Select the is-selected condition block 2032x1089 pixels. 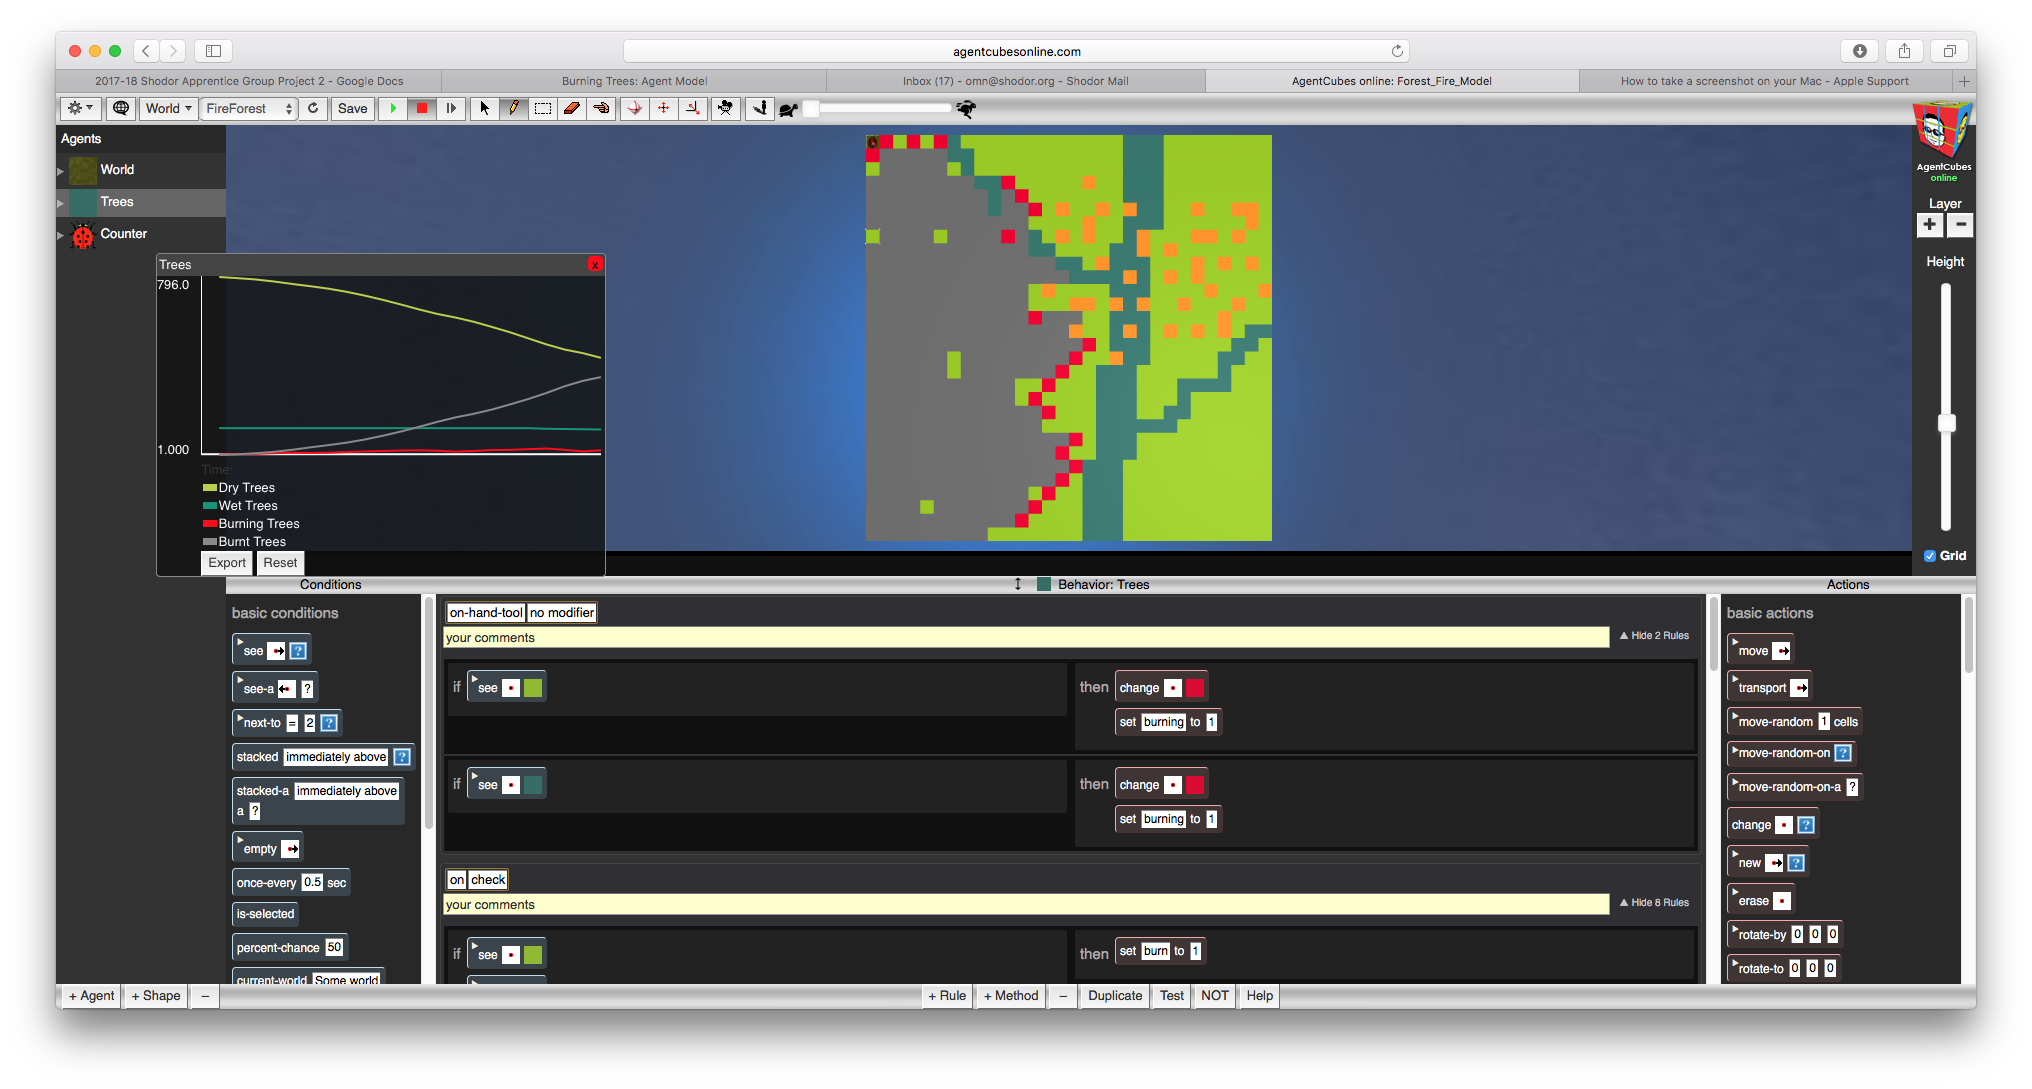[x=265, y=914]
